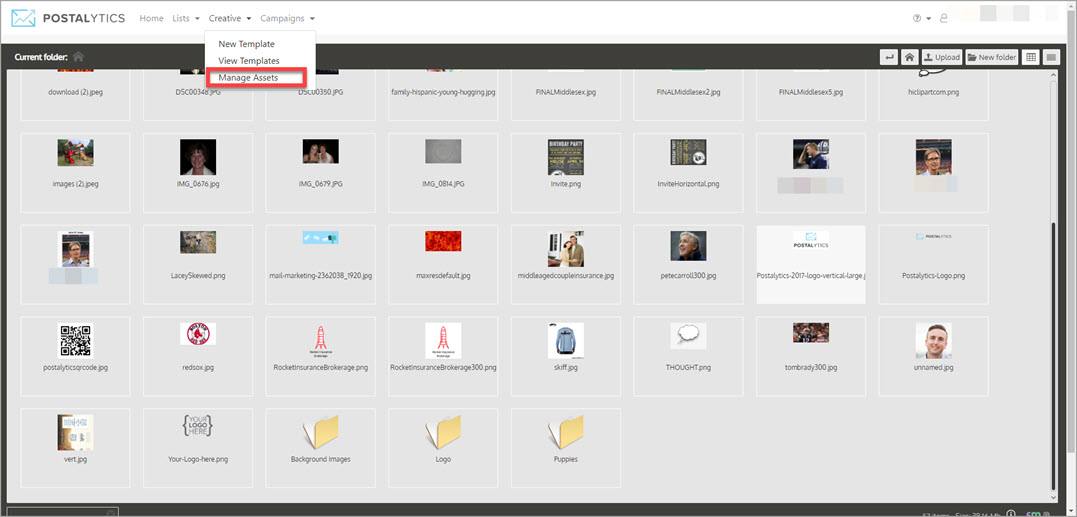Create a New folder
1077x517 pixels.
pos(993,57)
